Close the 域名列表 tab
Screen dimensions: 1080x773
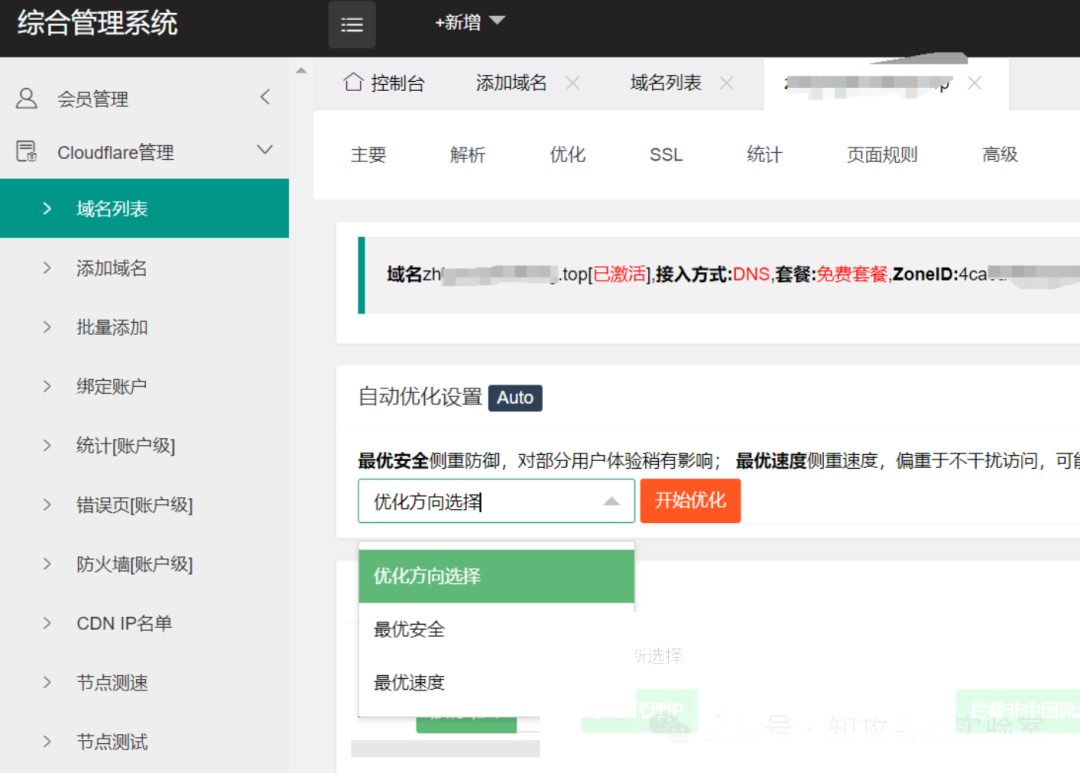[x=727, y=83]
